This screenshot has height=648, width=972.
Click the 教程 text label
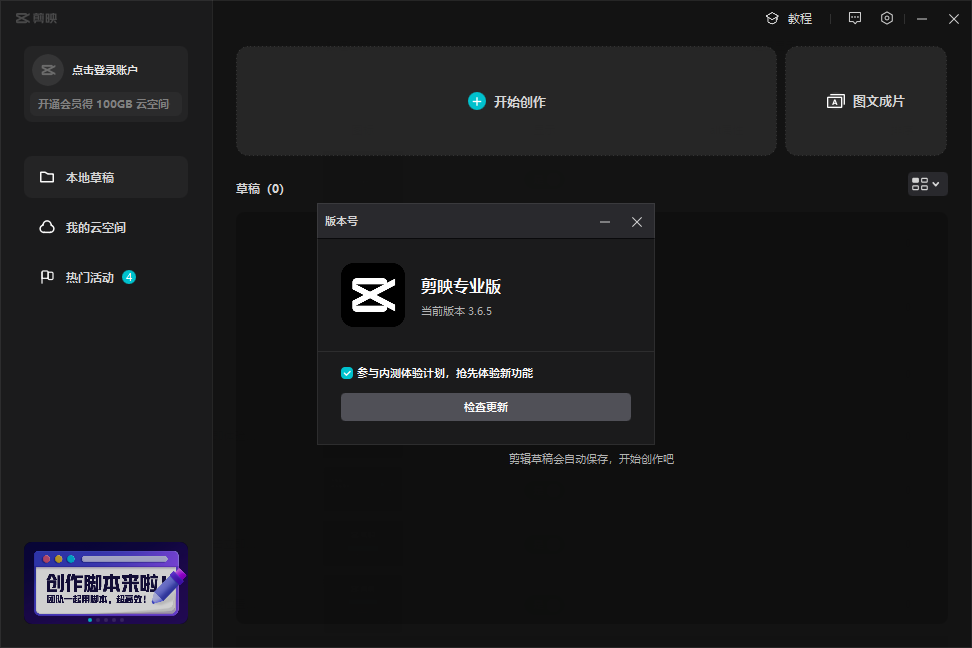[800, 19]
